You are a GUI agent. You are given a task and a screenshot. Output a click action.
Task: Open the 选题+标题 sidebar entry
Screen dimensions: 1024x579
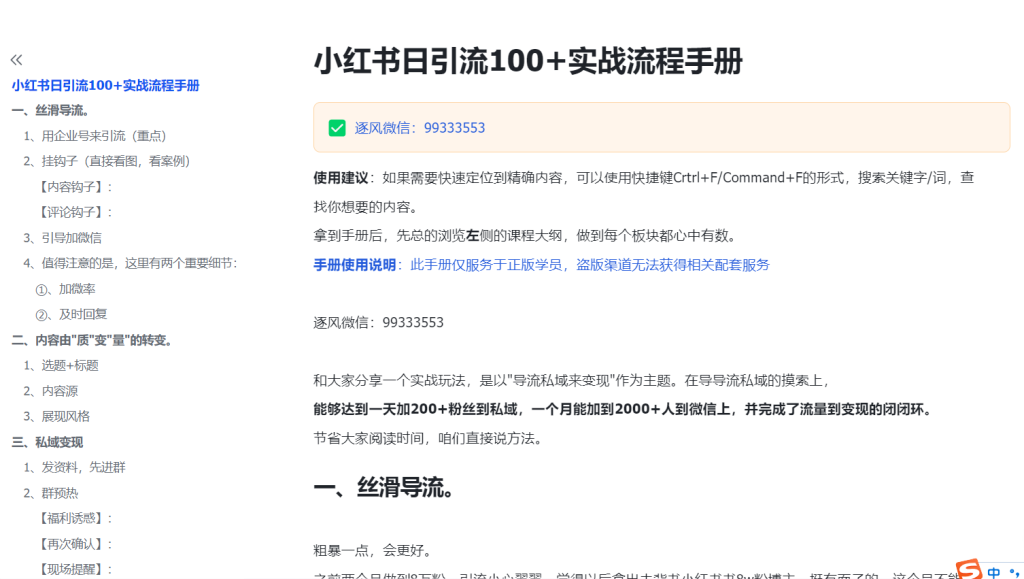(63, 365)
